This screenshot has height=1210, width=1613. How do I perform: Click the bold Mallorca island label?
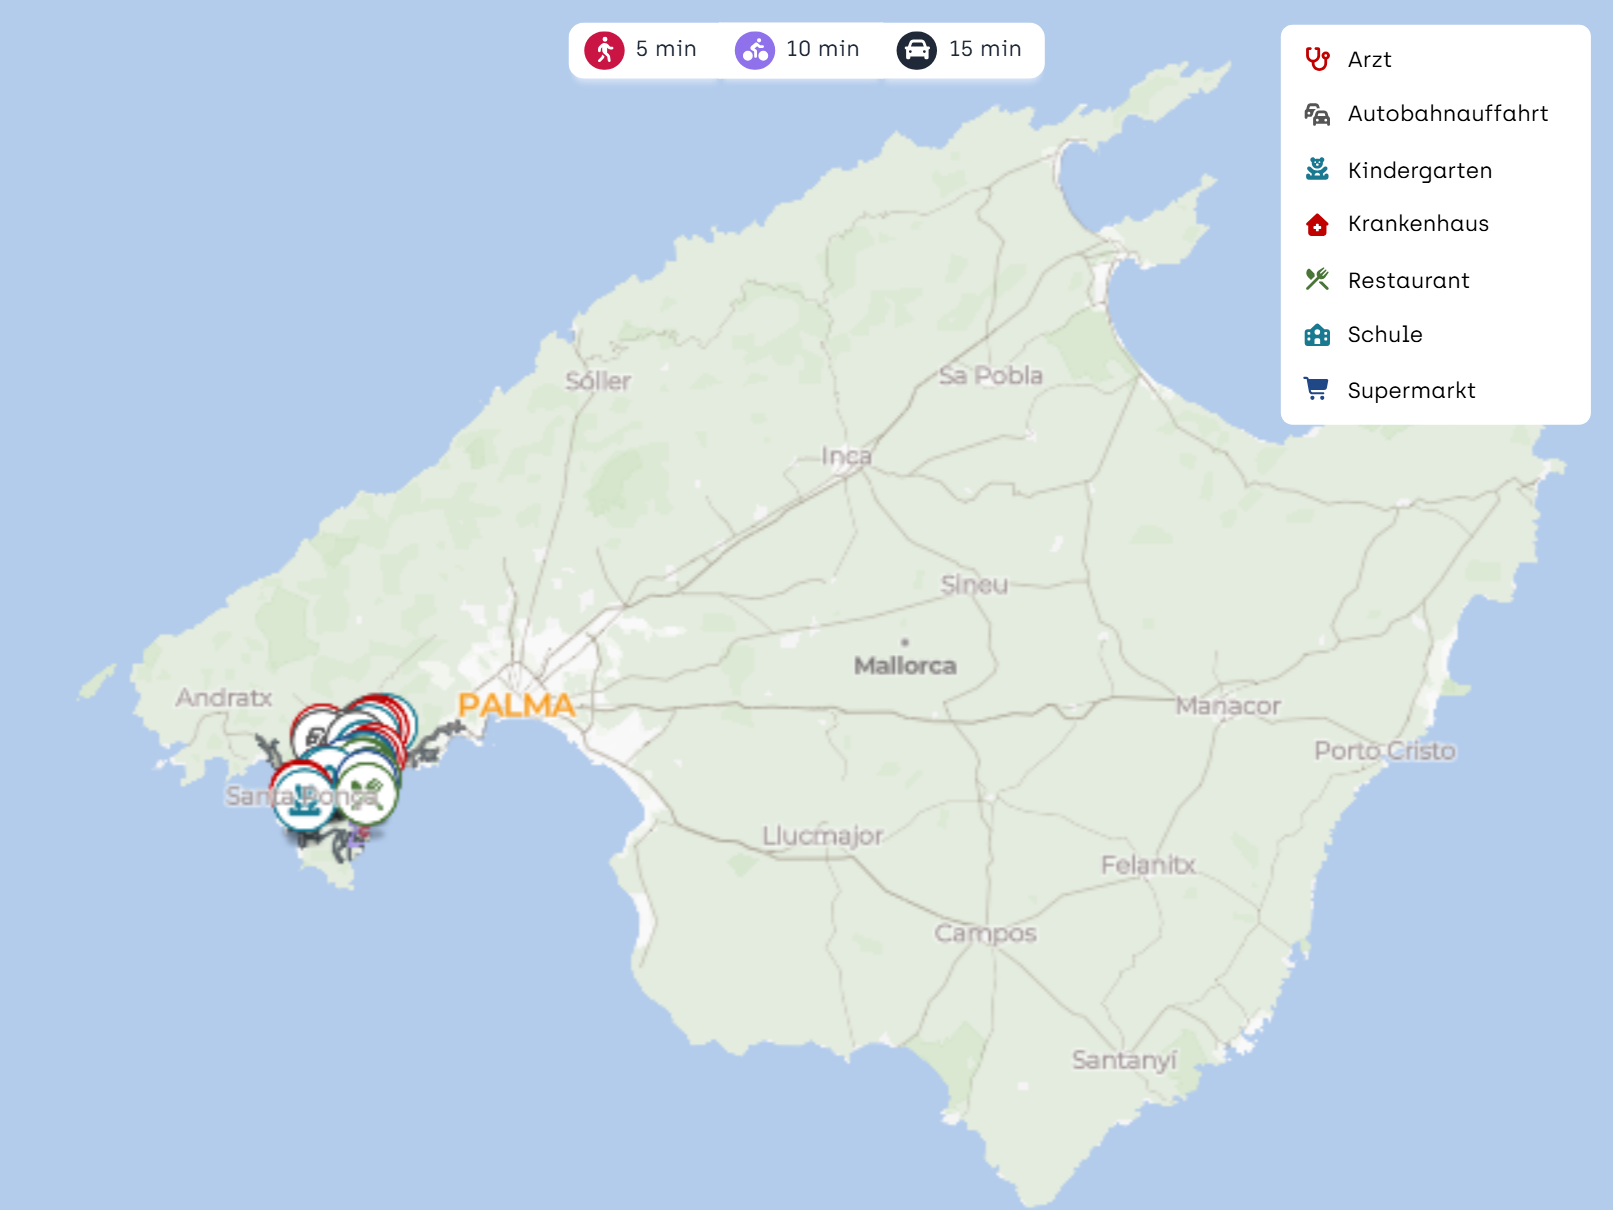[905, 666]
